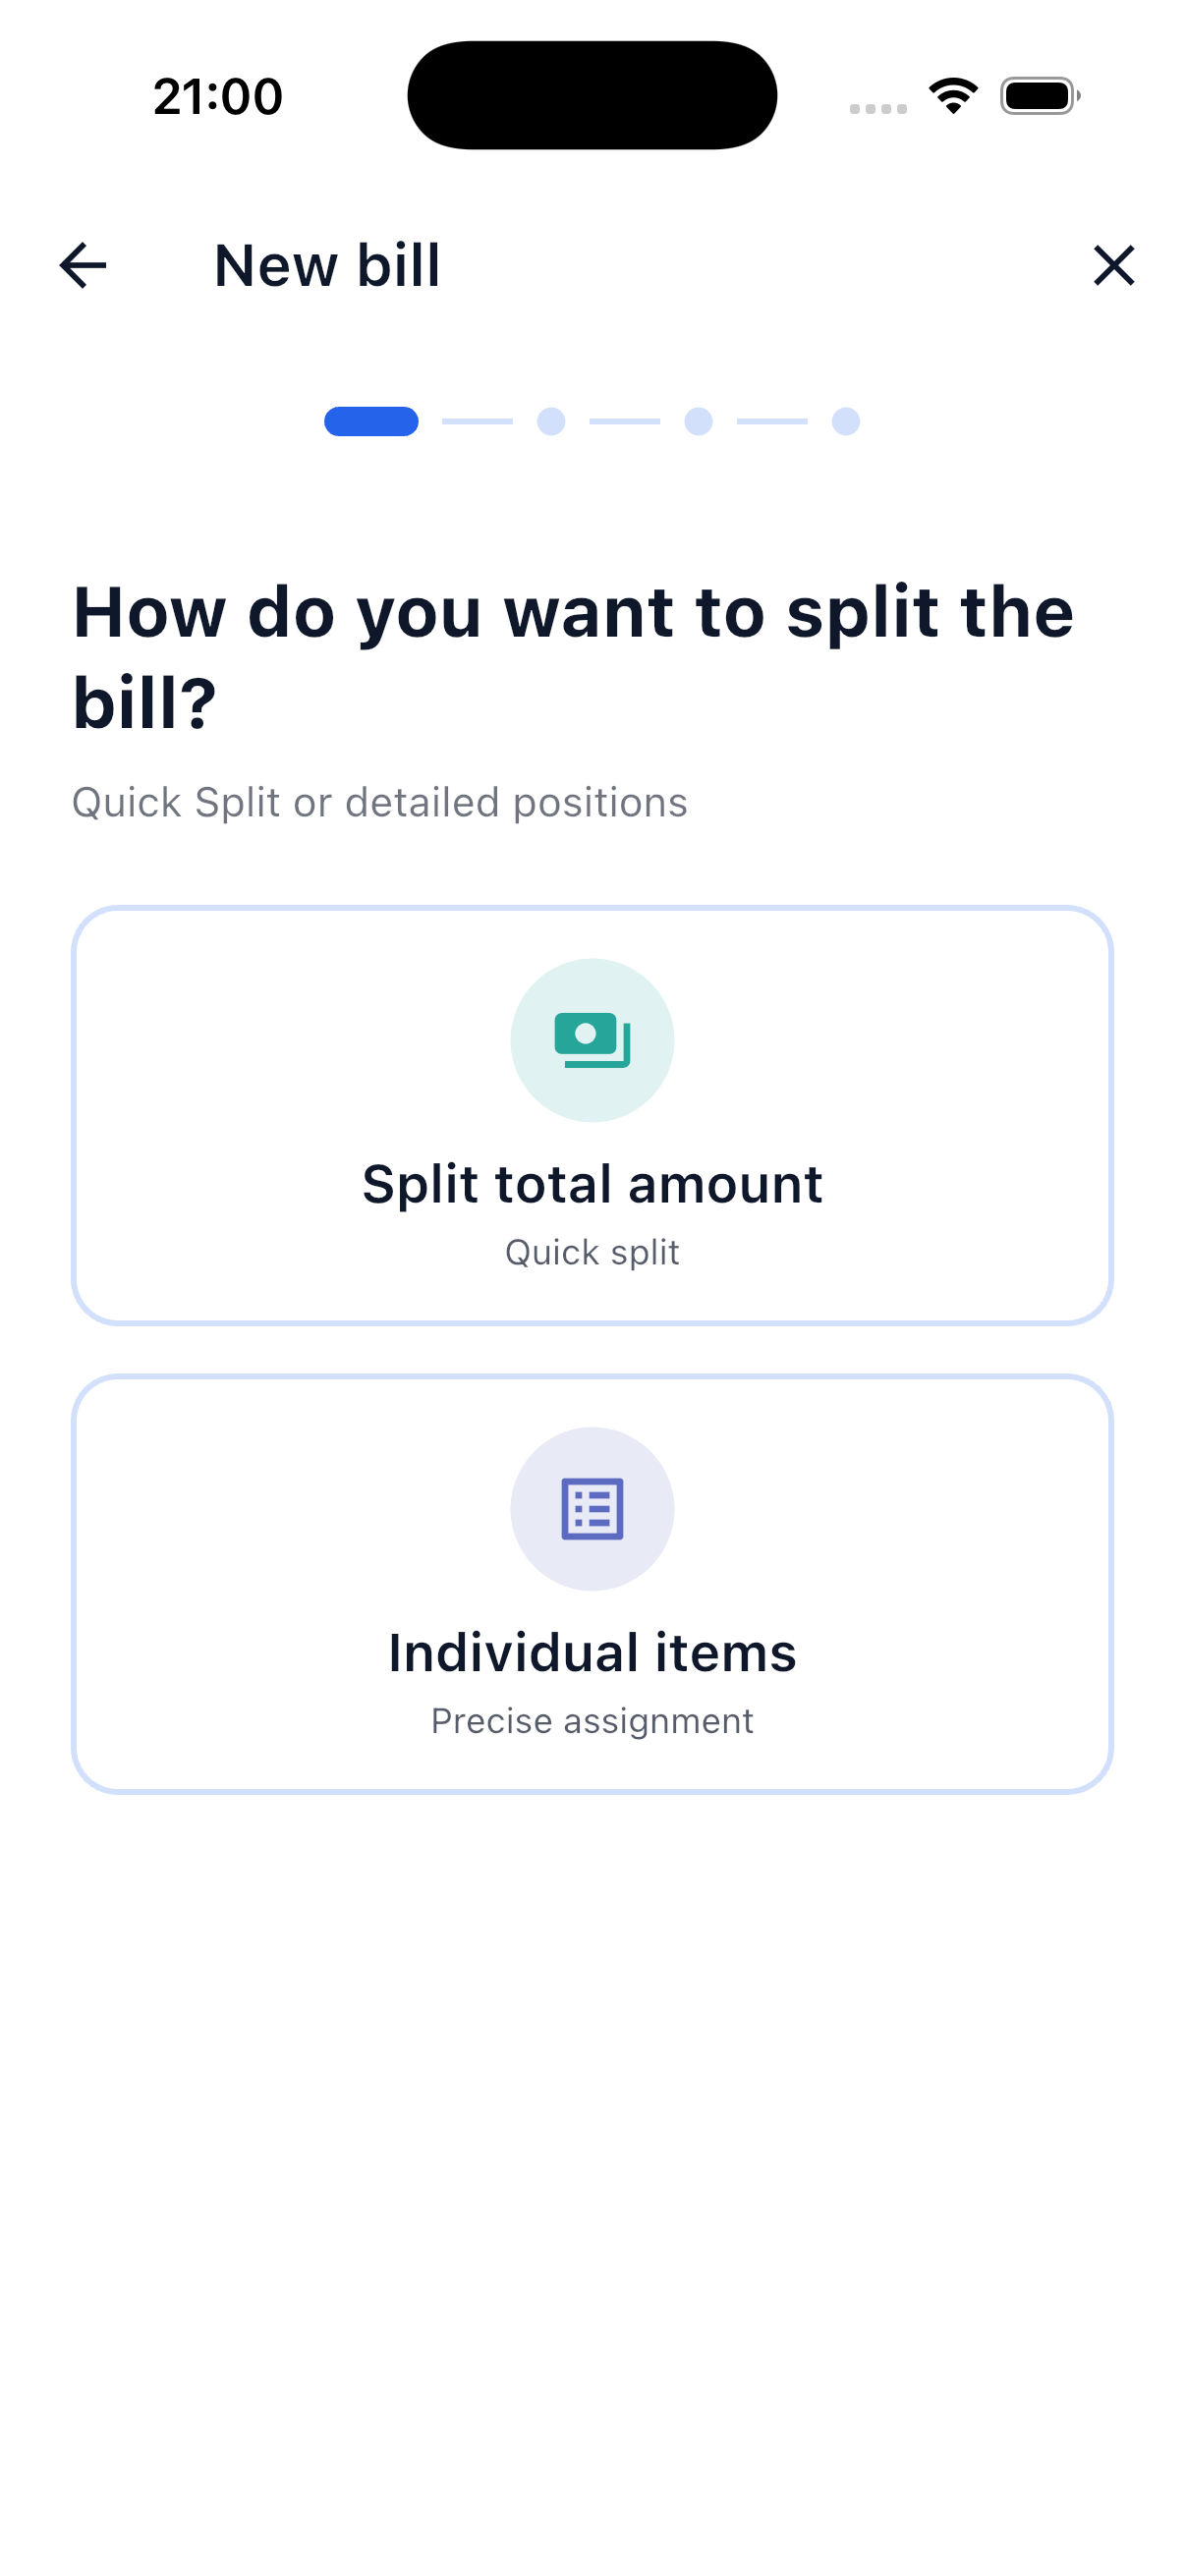
Task: Jump to the third step dot
Action: (698, 421)
